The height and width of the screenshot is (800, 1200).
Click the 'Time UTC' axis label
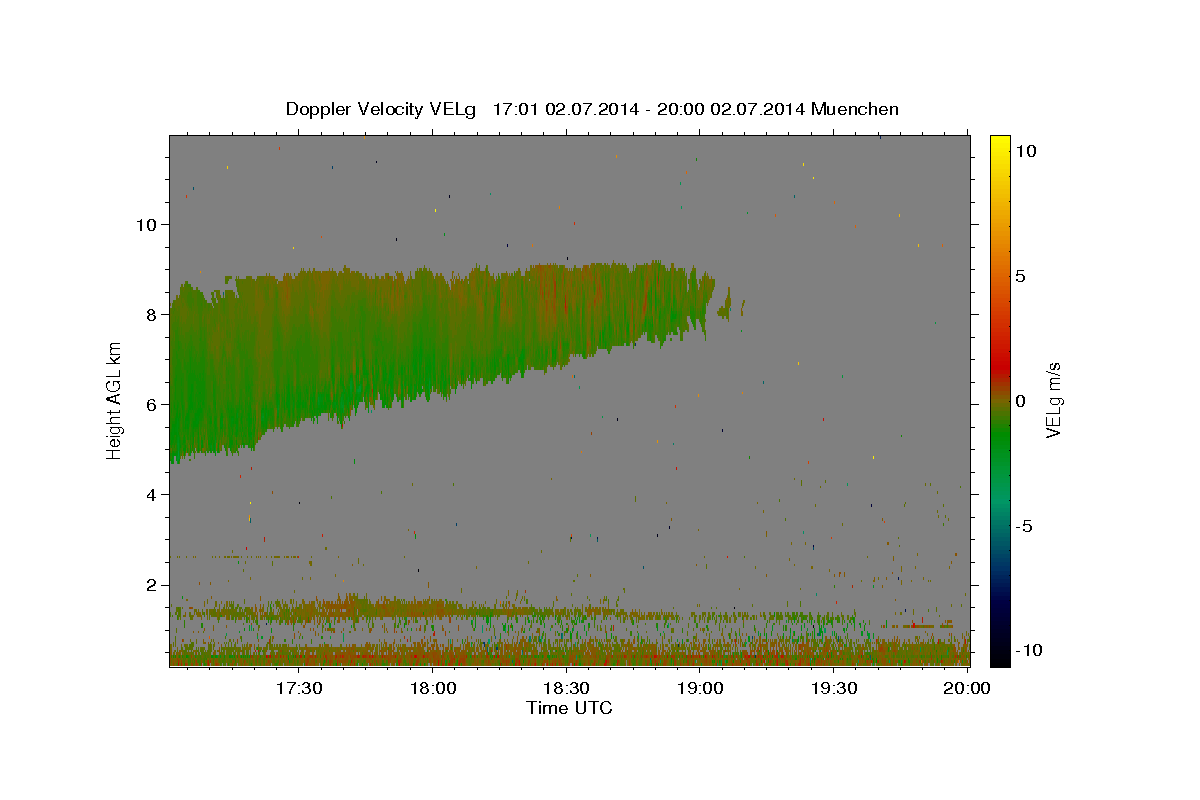click(569, 708)
